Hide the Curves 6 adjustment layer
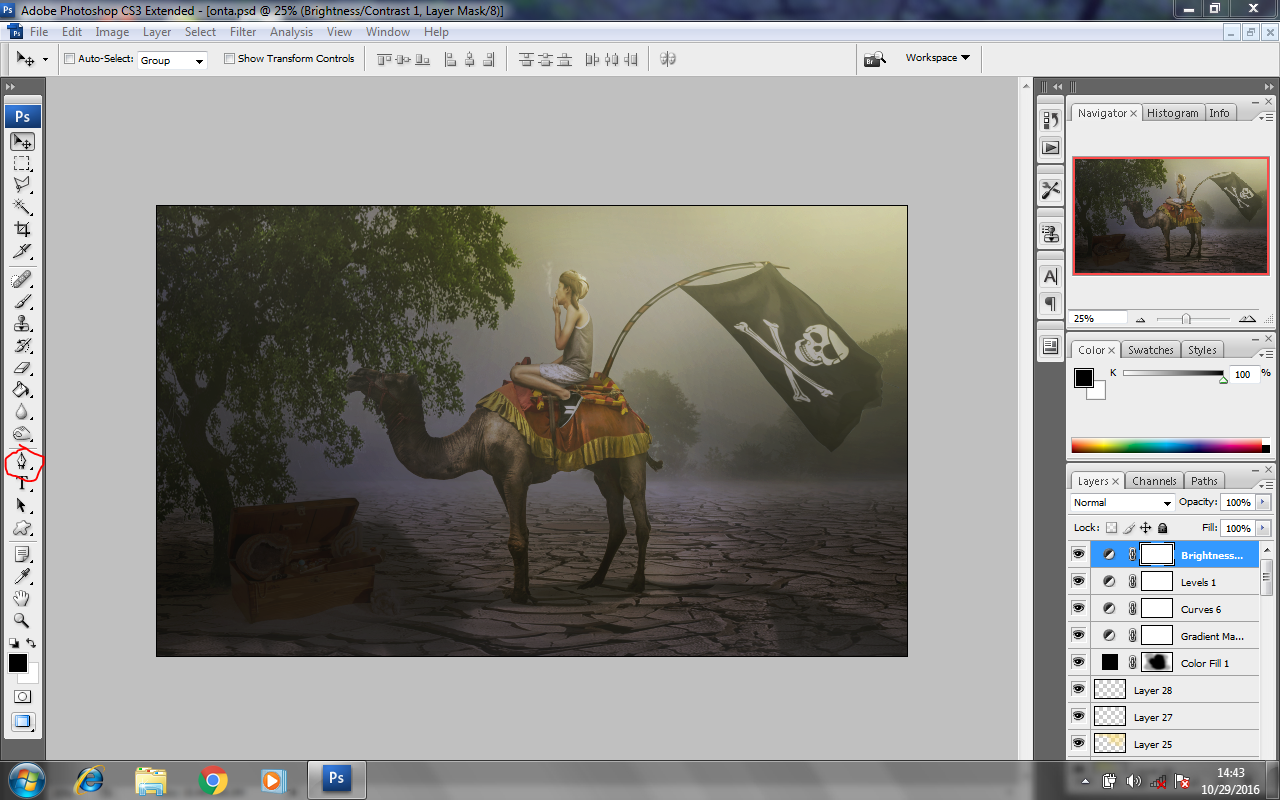Viewport: 1280px width, 800px height. tap(1078, 608)
